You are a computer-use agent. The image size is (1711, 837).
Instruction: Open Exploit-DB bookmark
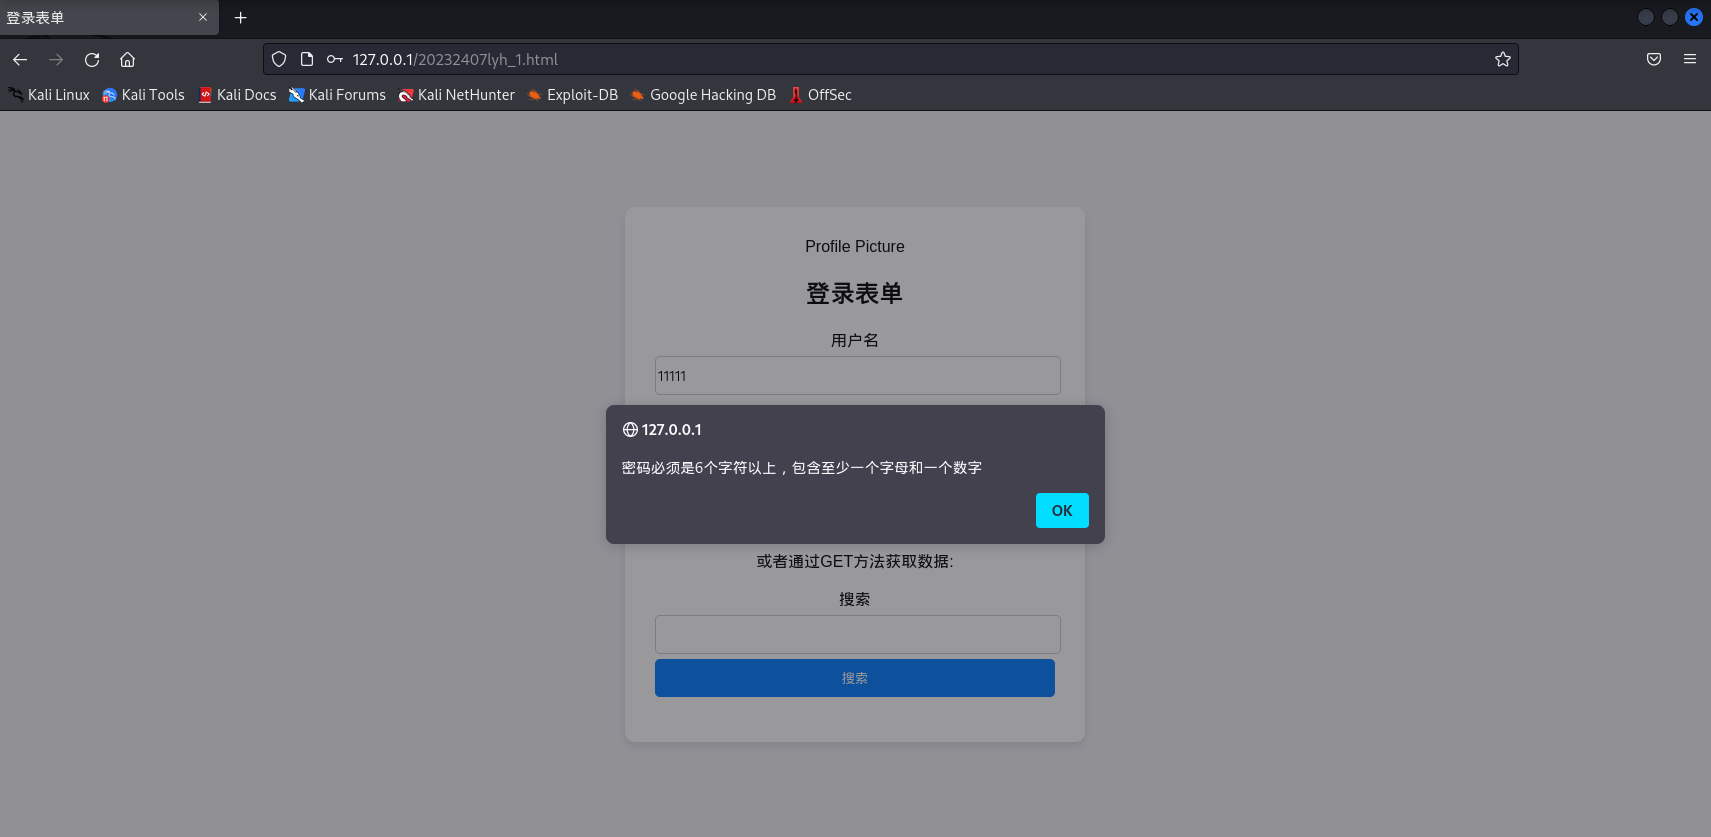[572, 95]
